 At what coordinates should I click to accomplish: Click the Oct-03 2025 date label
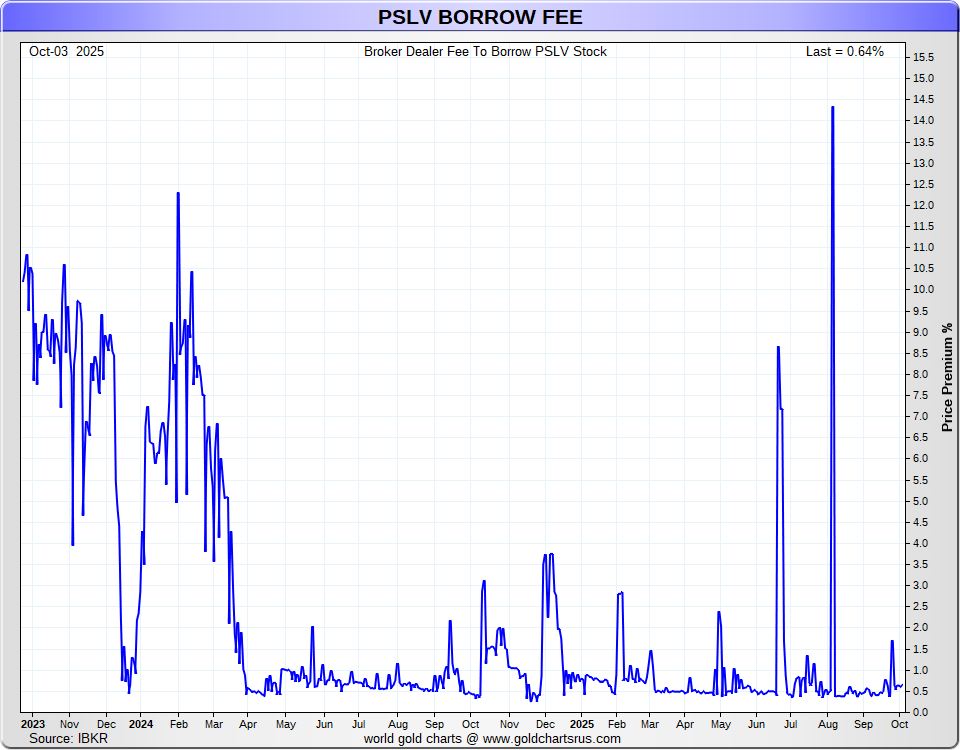click(66, 52)
